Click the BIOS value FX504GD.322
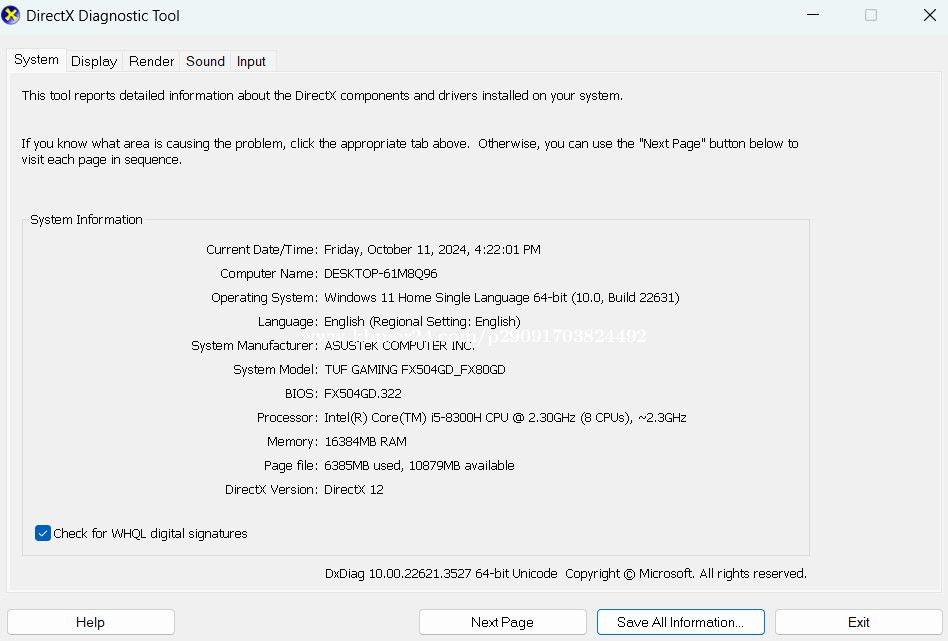Viewport: 948px width, 641px height. pyautogui.click(x=363, y=394)
